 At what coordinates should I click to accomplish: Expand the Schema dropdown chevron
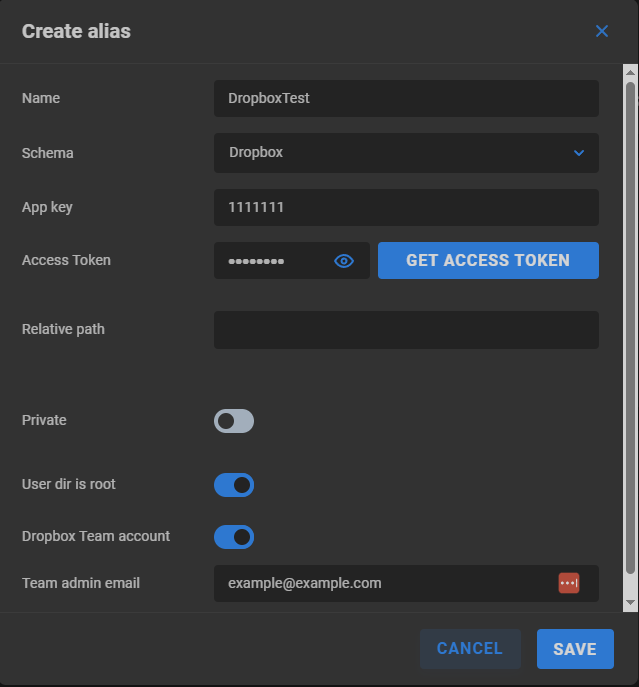point(579,153)
